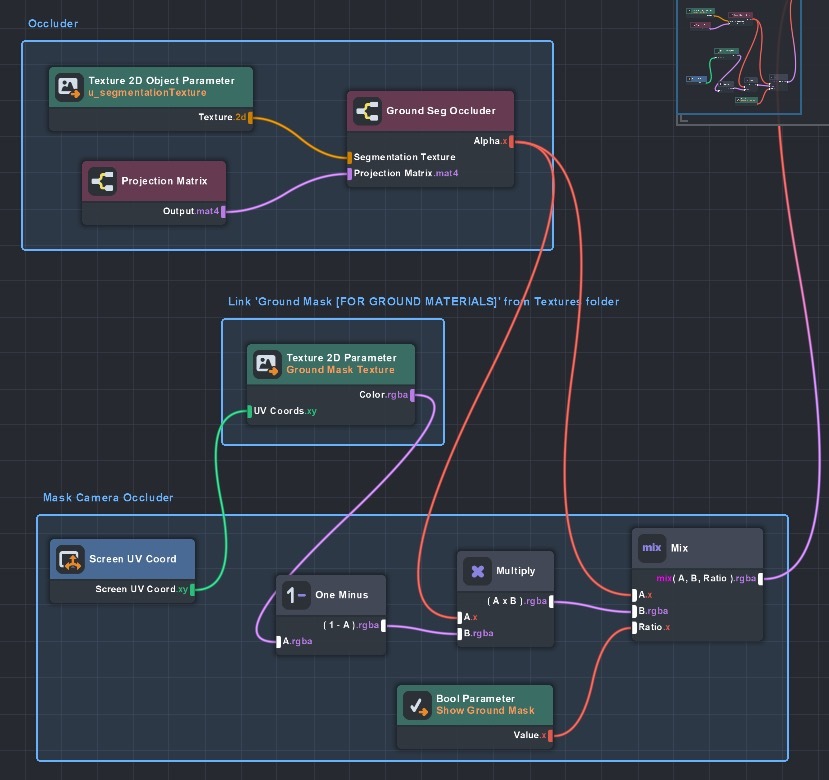Viewport: 829px width, 780px height.
Task: Click the Ground Mask Texture node icon
Action: click(x=267, y=364)
